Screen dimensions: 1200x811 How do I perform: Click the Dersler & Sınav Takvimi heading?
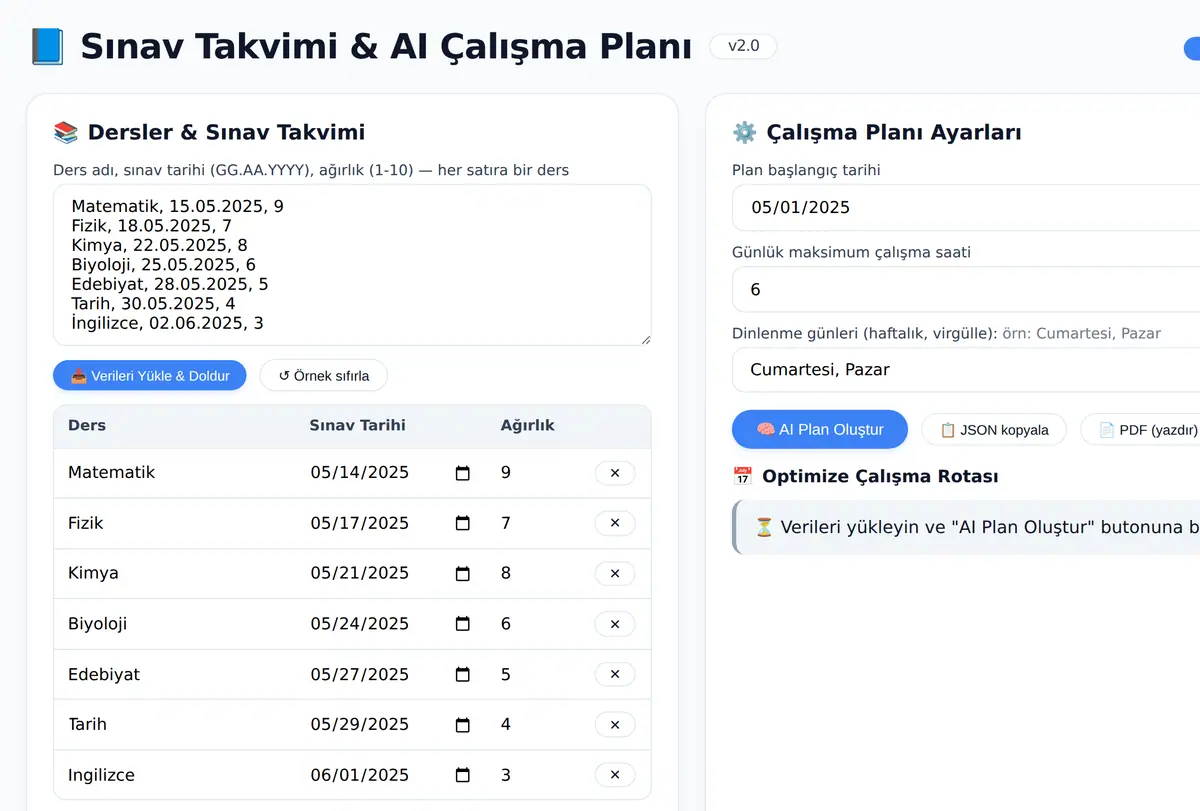point(226,132)
